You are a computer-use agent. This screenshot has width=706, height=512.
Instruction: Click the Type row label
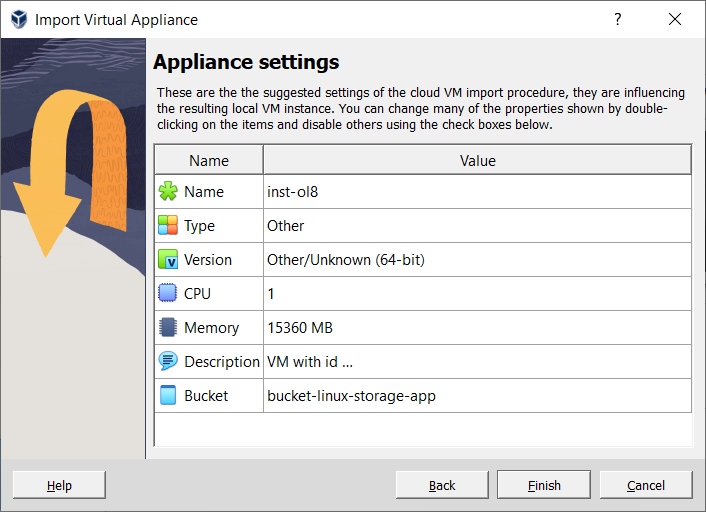pyautogui.click(x=199, y=226)
